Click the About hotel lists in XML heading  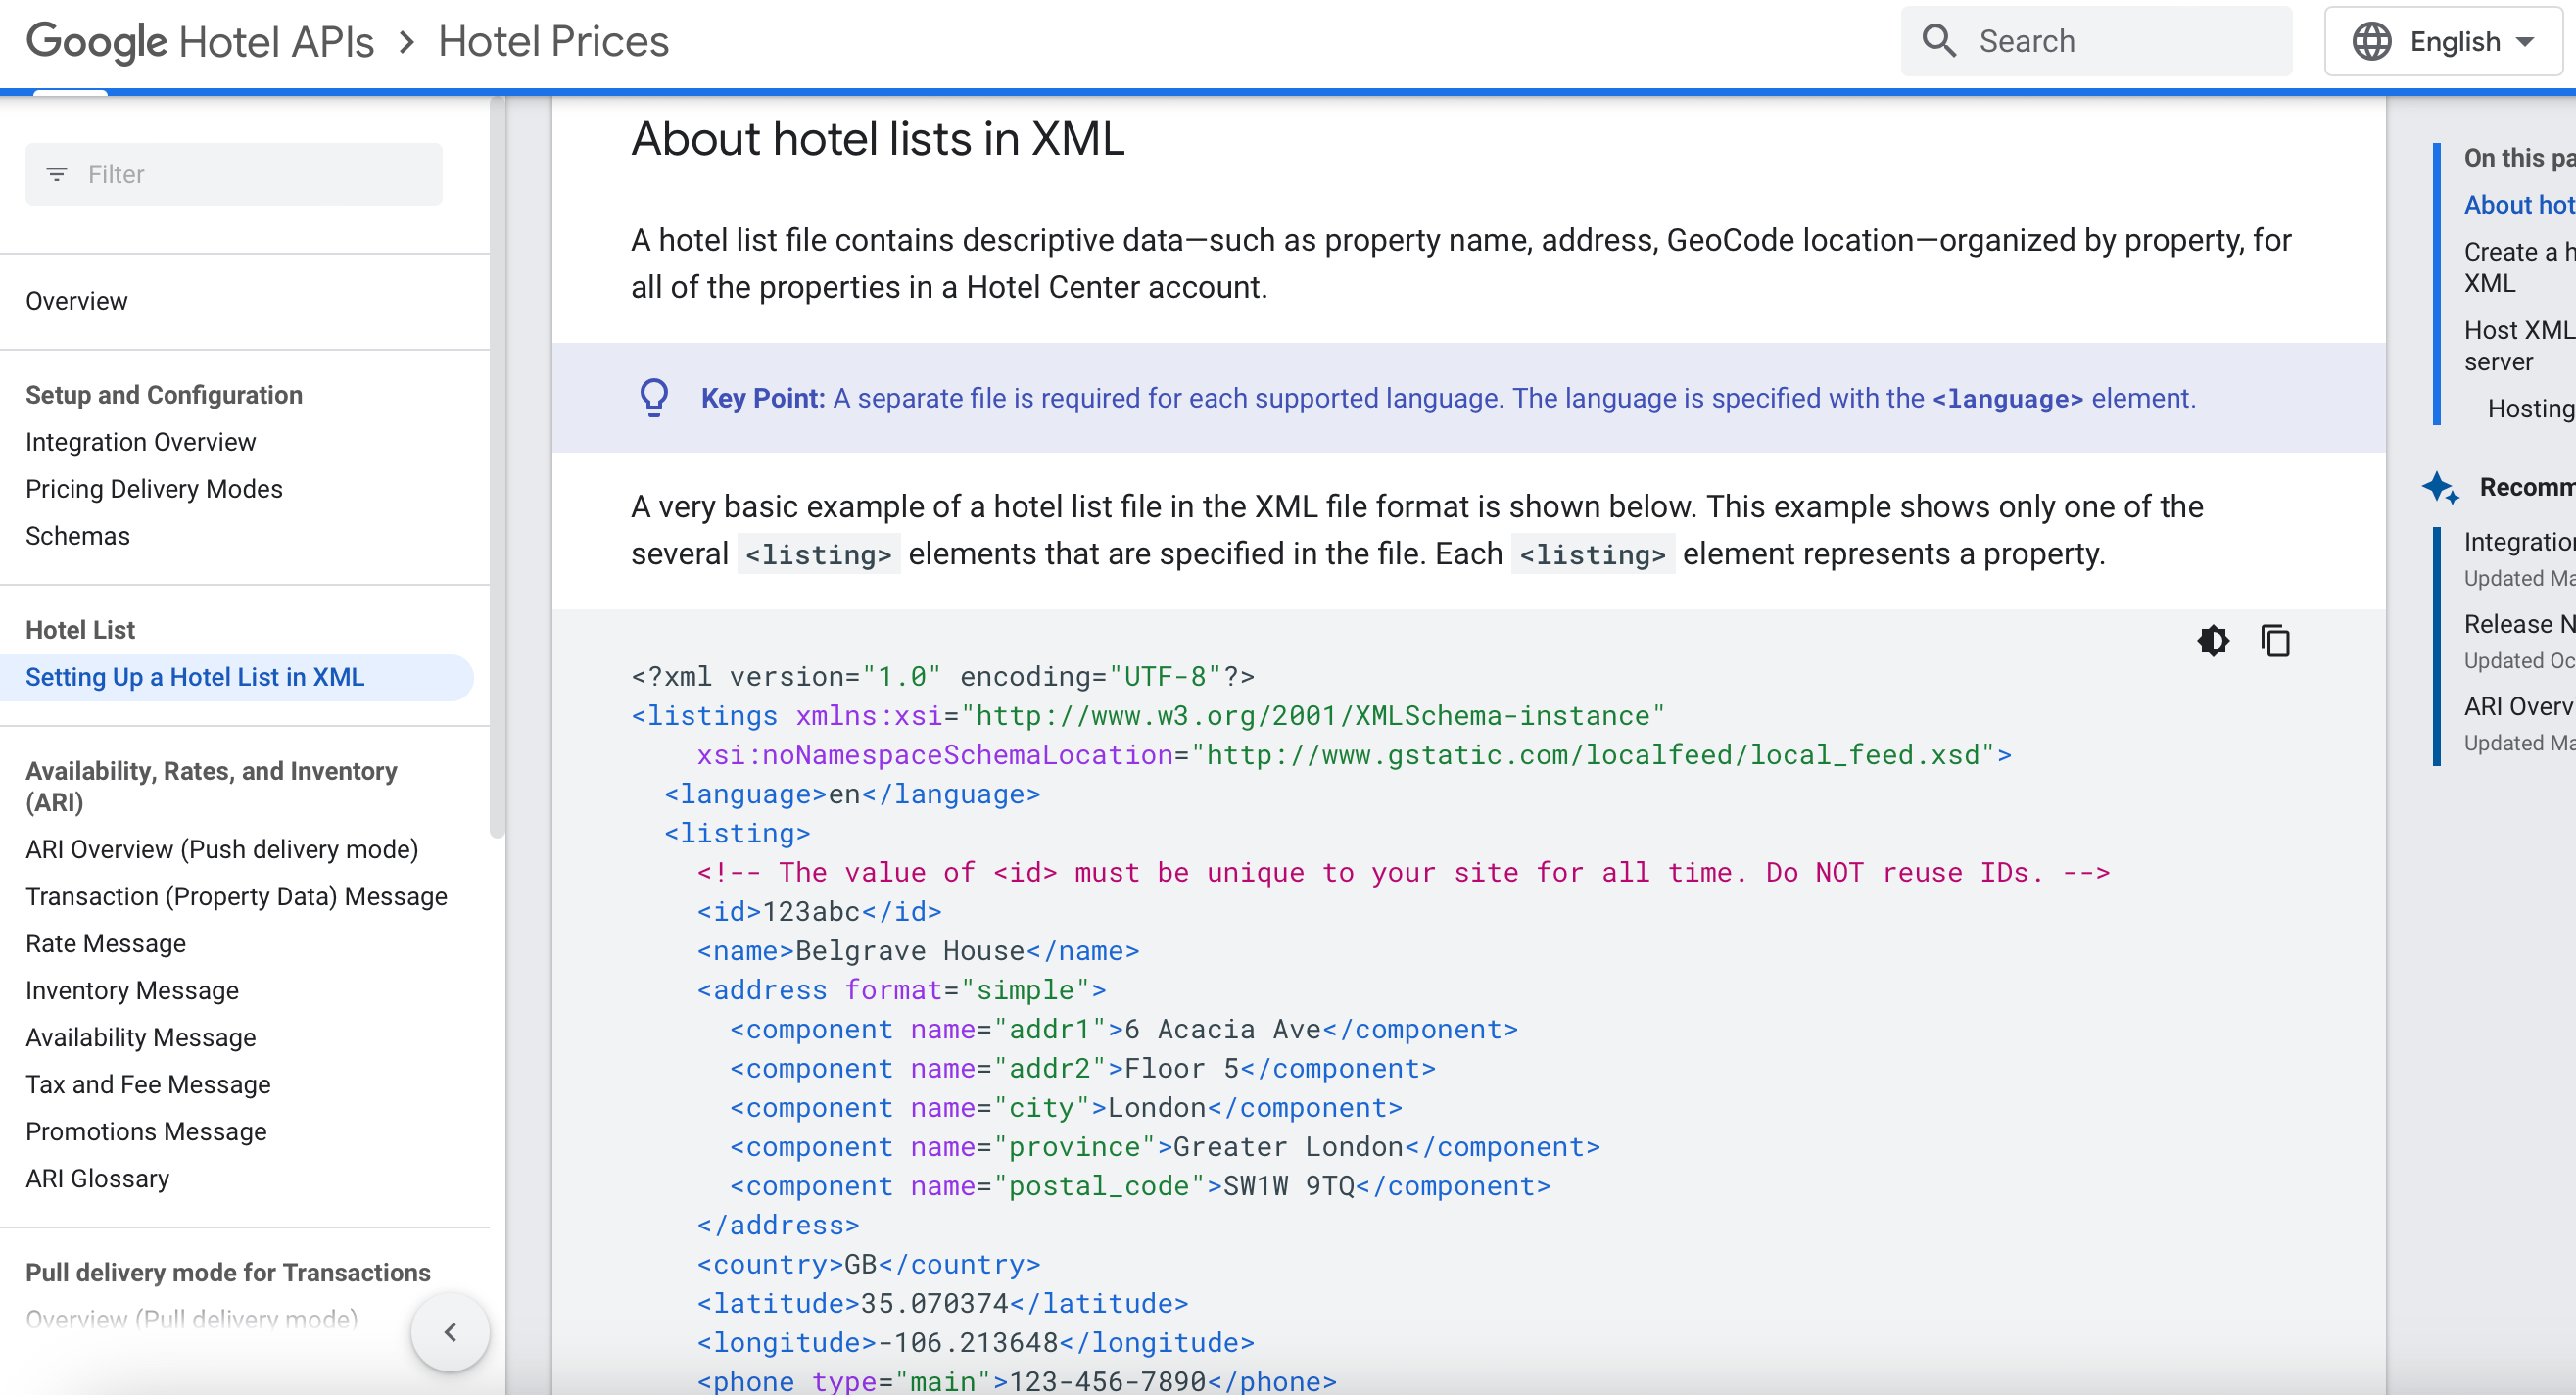[878, 138]
